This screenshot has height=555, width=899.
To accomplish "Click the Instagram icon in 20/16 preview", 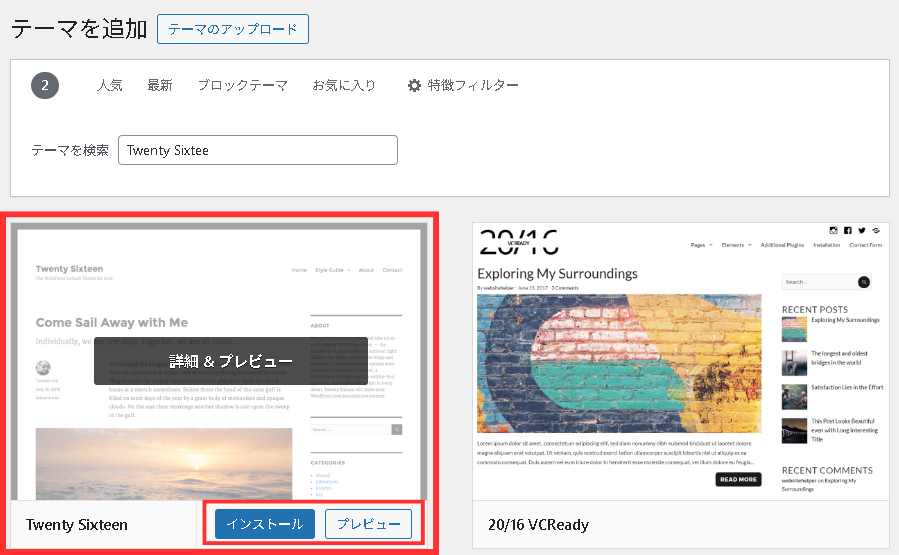I will (x=832, y=230).
